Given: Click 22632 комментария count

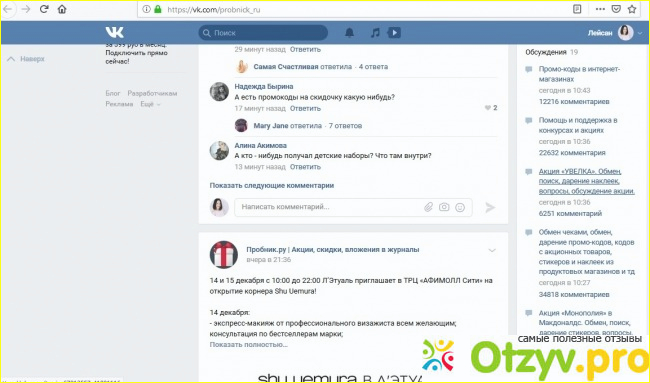Looking at the screenshot, I should click(572, 153).
